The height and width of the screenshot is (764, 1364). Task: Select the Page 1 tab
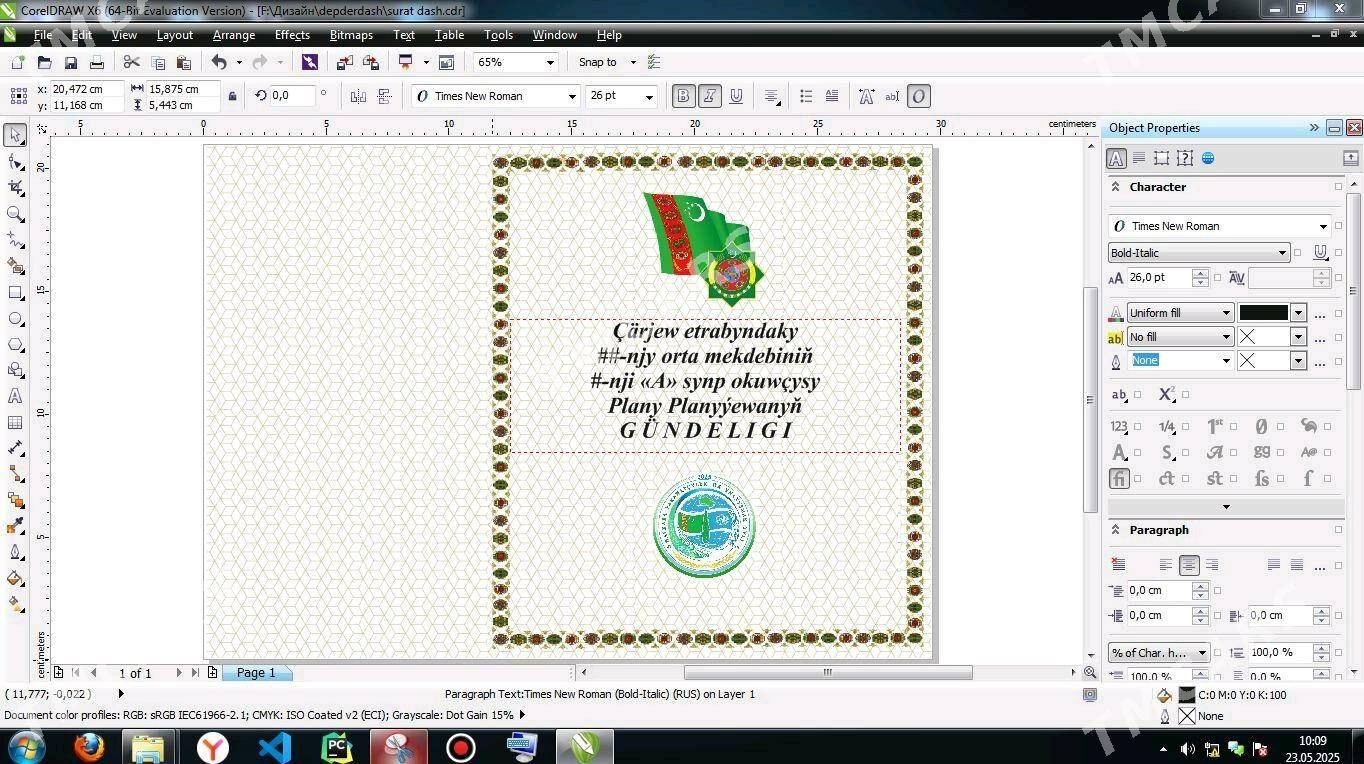coord(257,673)
